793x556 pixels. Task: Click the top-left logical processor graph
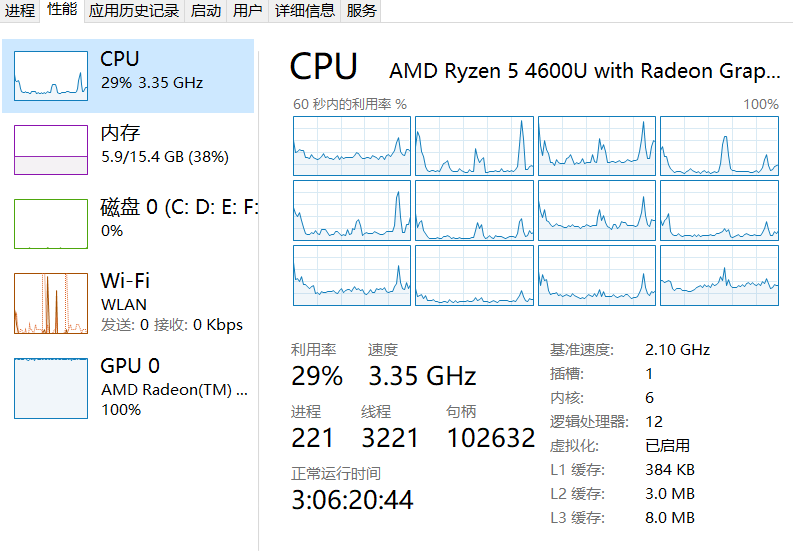tap(352, 146)
